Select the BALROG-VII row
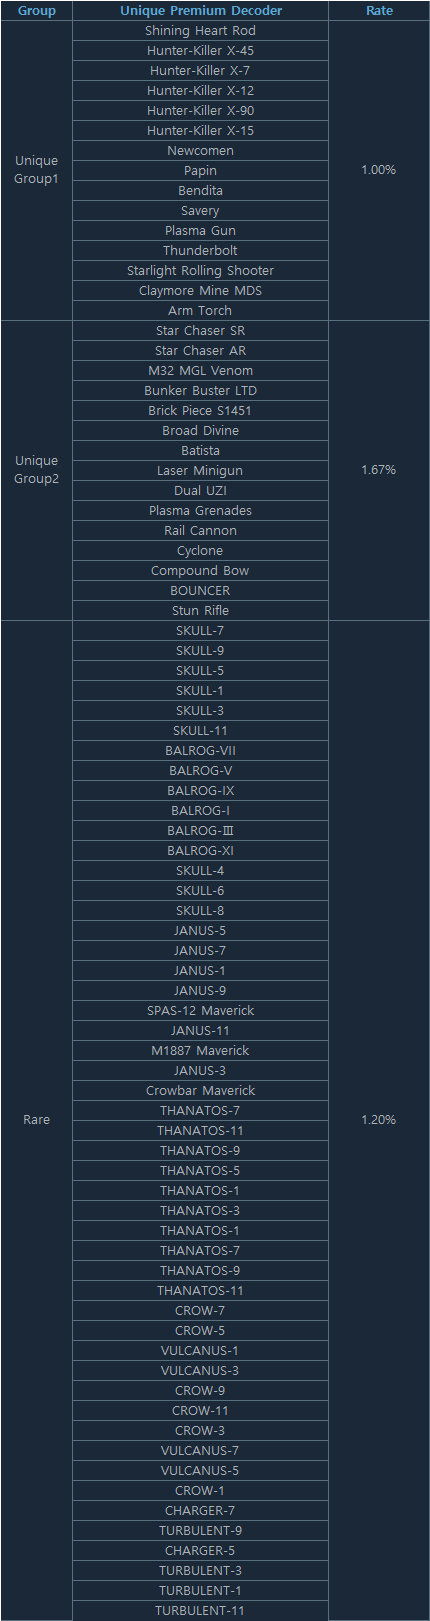This screenshot has width=430, height=1621. 200,751
